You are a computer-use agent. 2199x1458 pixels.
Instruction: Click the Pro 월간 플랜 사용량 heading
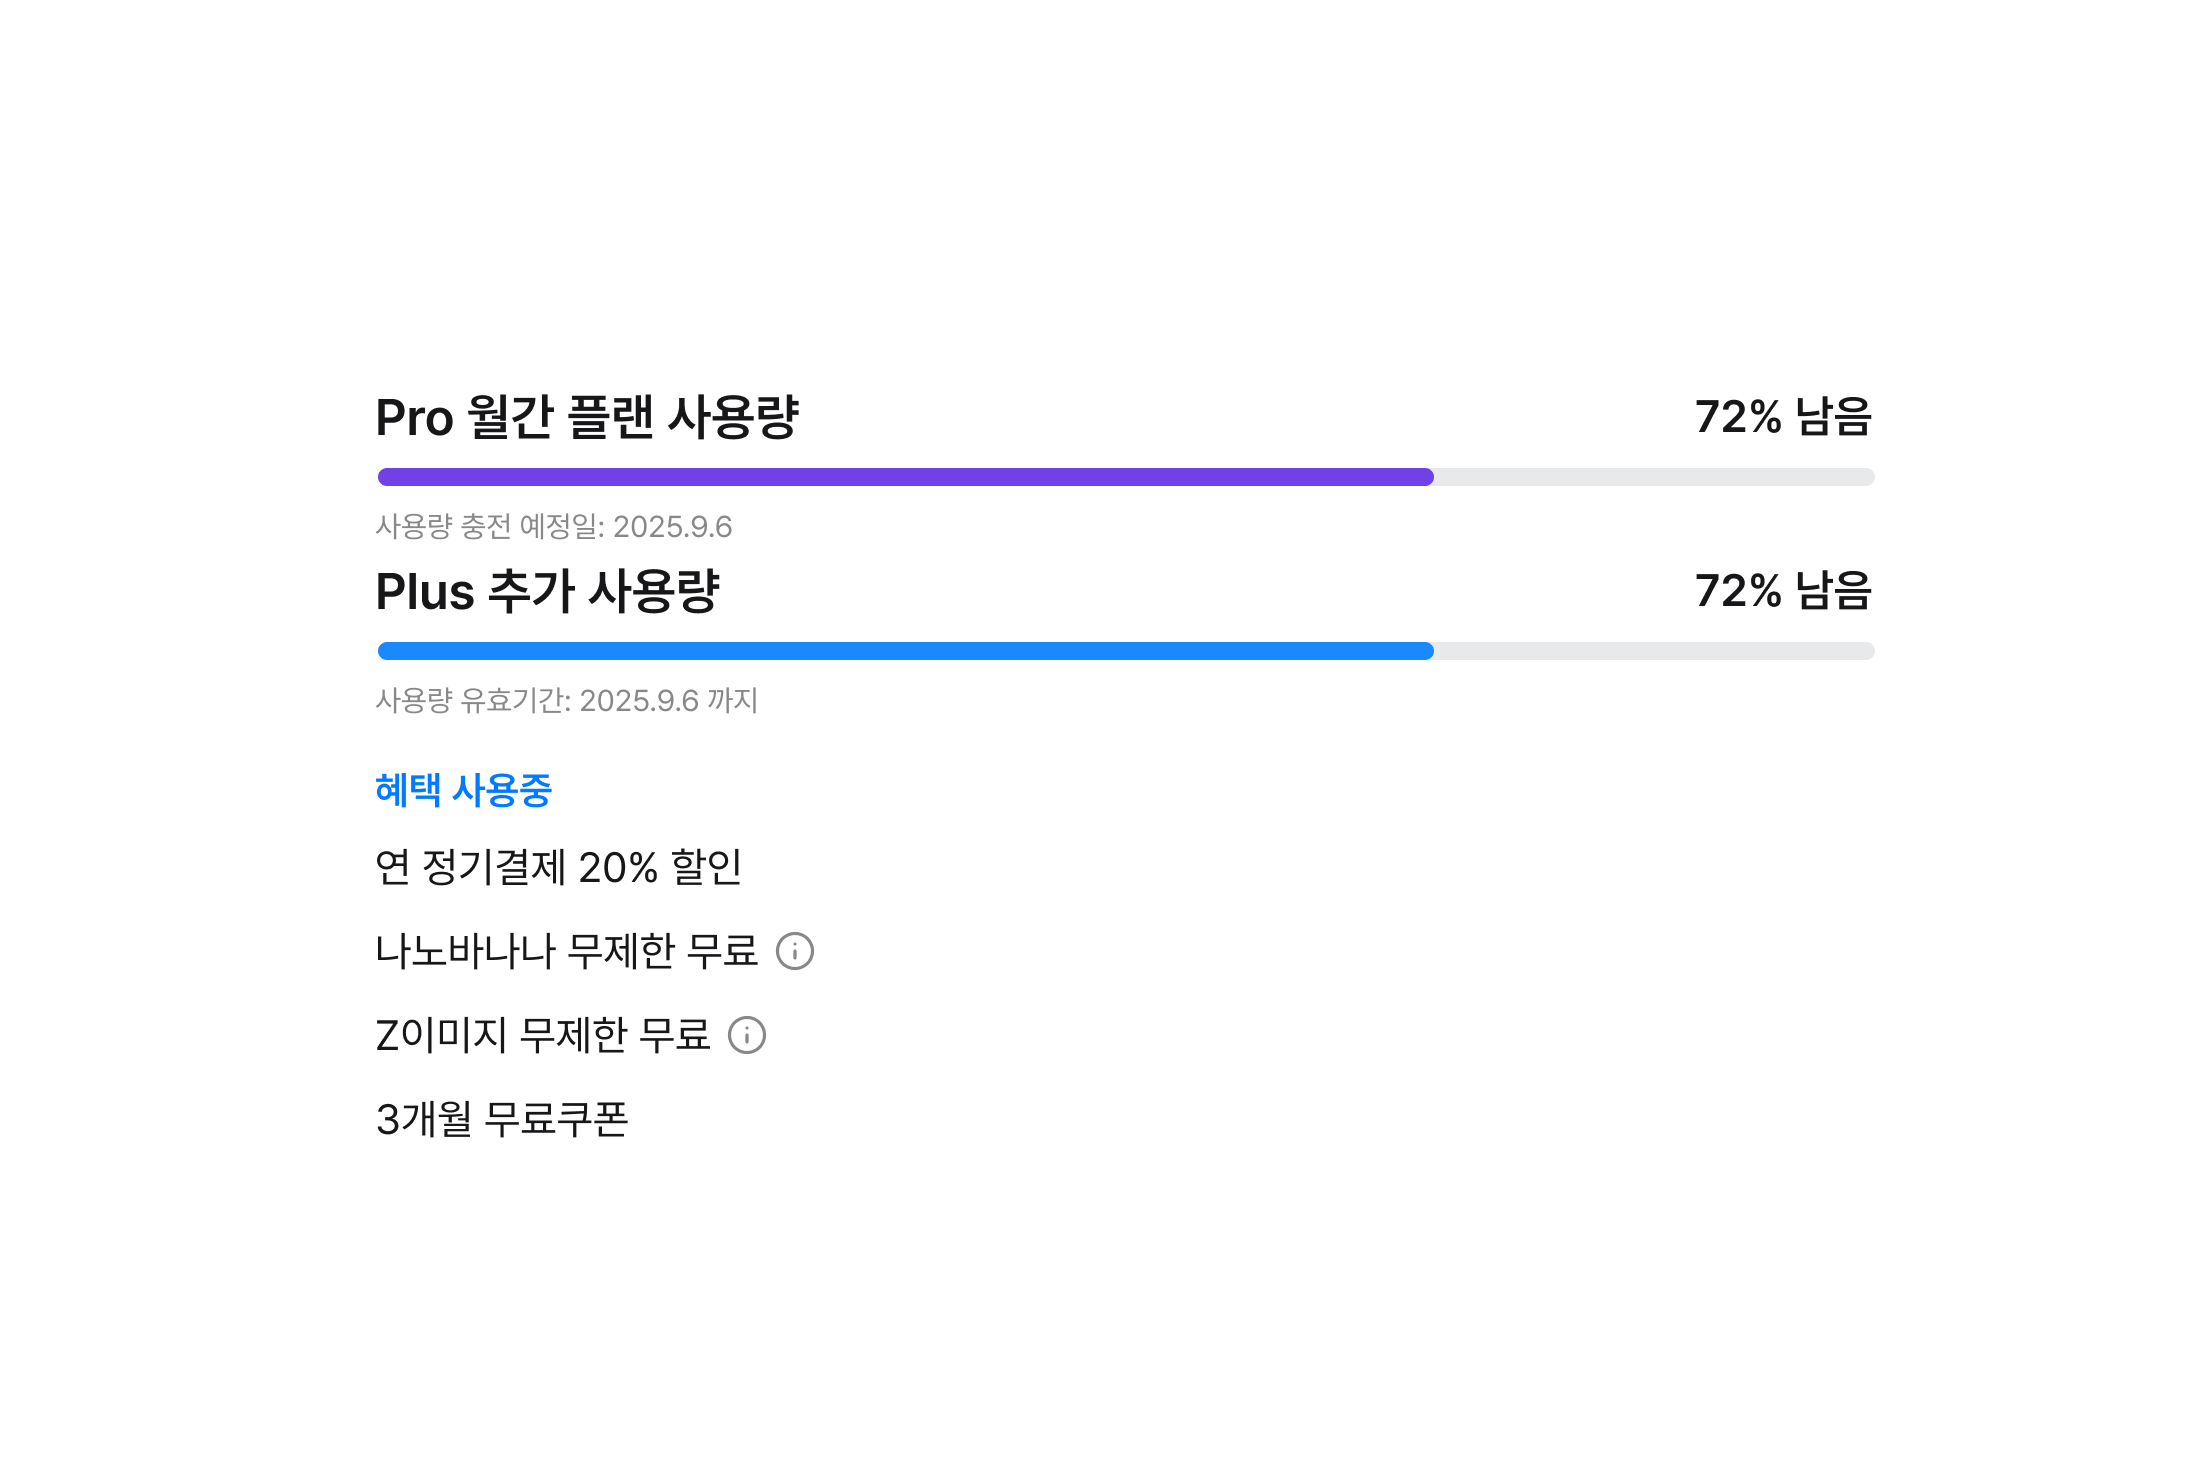(587, 417)
